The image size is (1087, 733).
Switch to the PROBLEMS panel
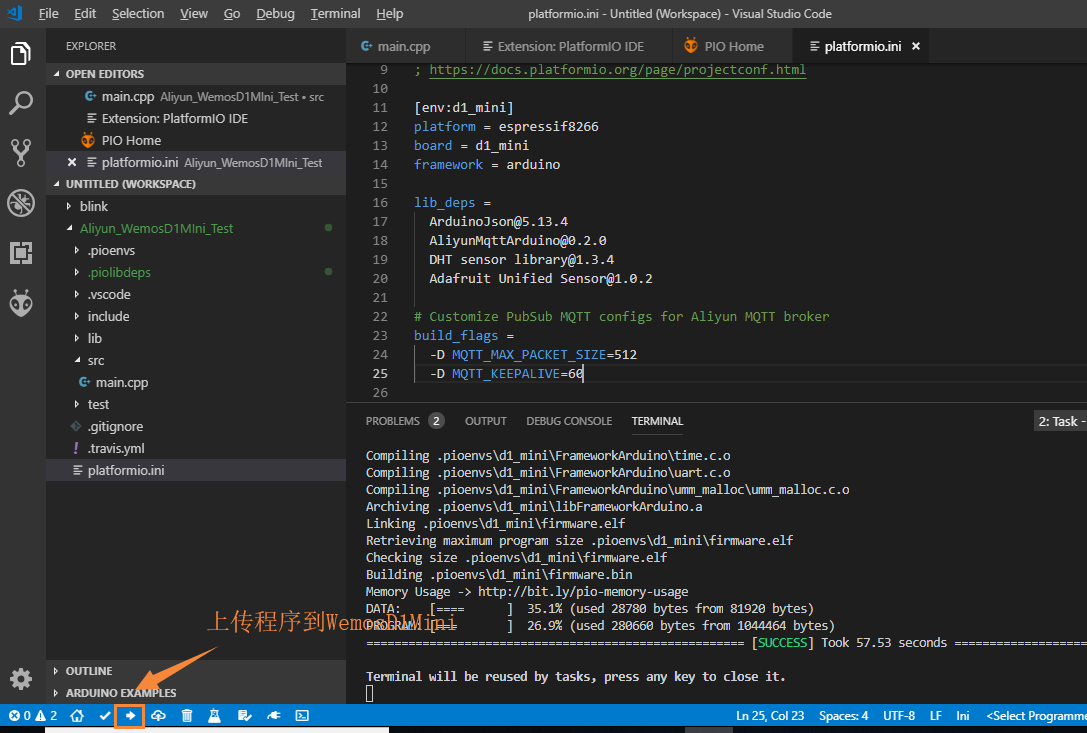click(395, 420)
